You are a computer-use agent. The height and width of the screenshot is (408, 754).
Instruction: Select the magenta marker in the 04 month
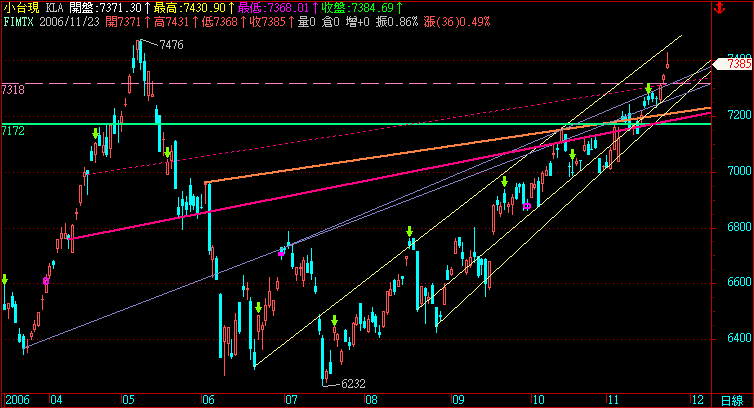[x=46, y=282]
